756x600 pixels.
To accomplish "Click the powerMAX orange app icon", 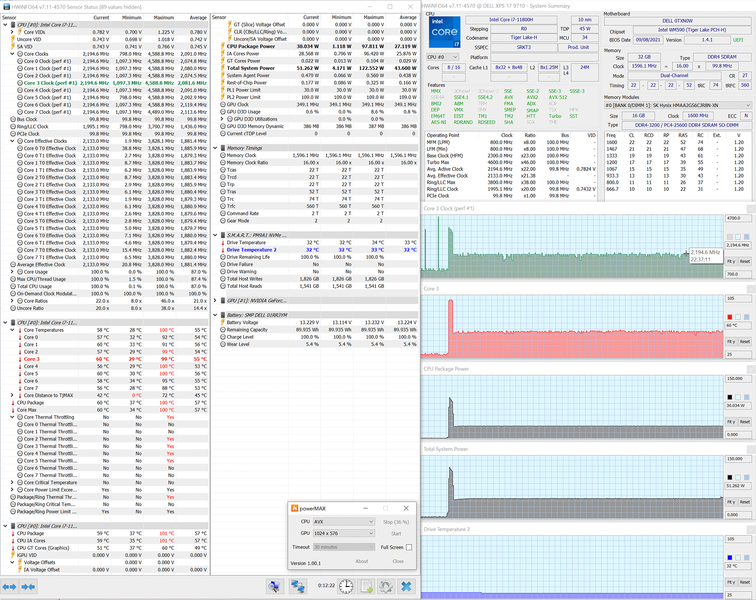I will [295, 508].
